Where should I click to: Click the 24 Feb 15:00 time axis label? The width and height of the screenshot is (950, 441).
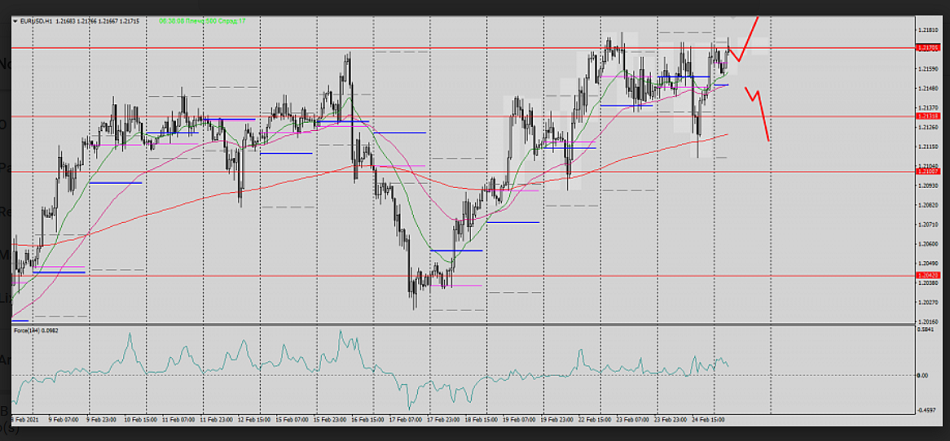[708, 420]
